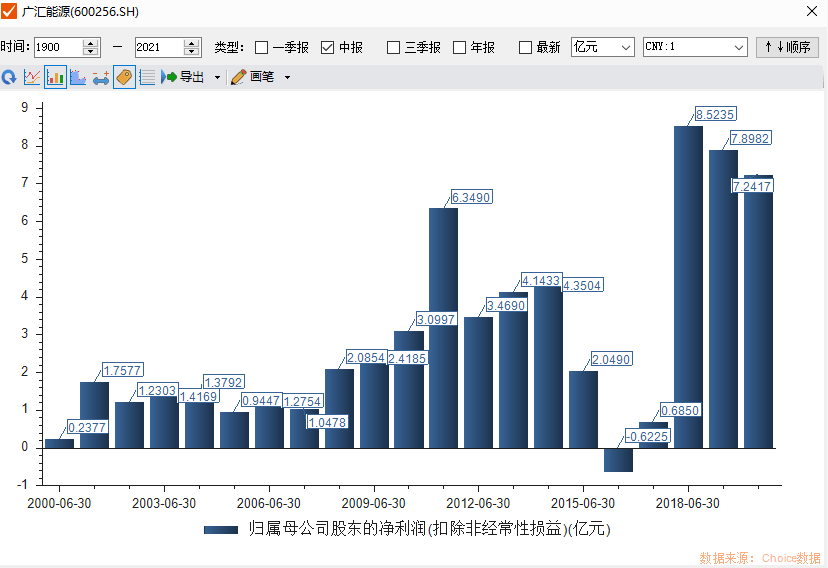Click the 2.4185 data label
The image size is (828, 568).
coord(407,358)
